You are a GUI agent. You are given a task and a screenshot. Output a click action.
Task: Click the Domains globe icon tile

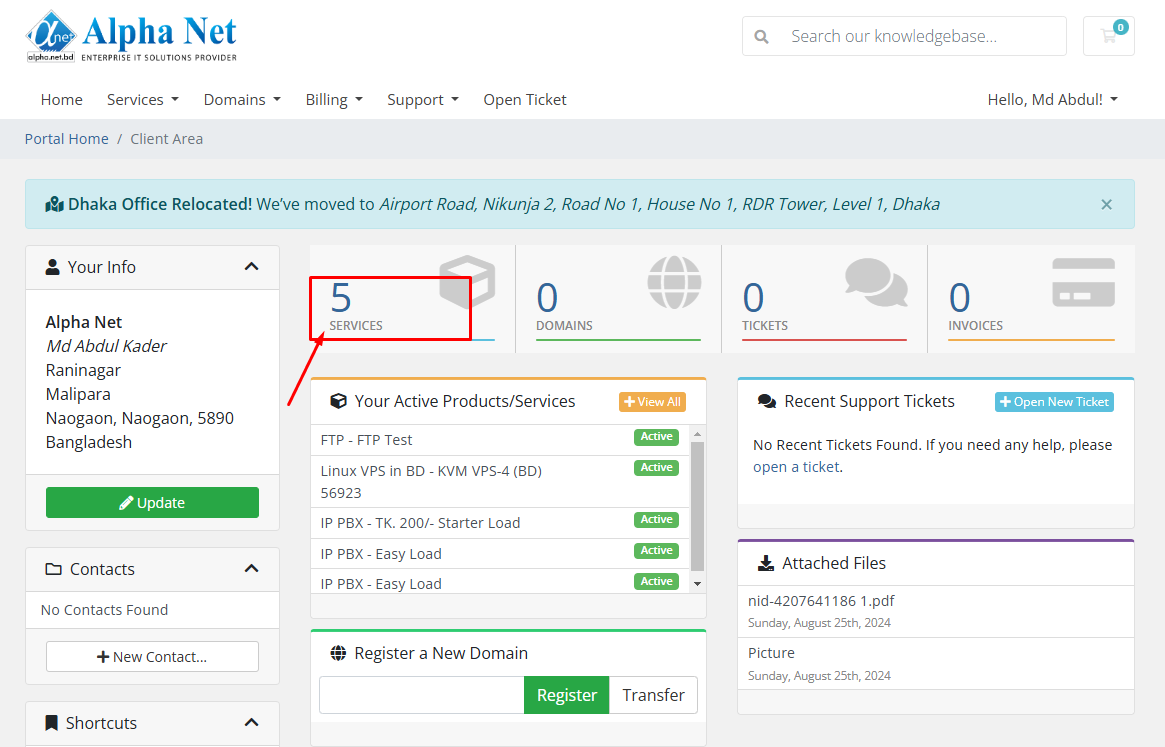[618, 299]
